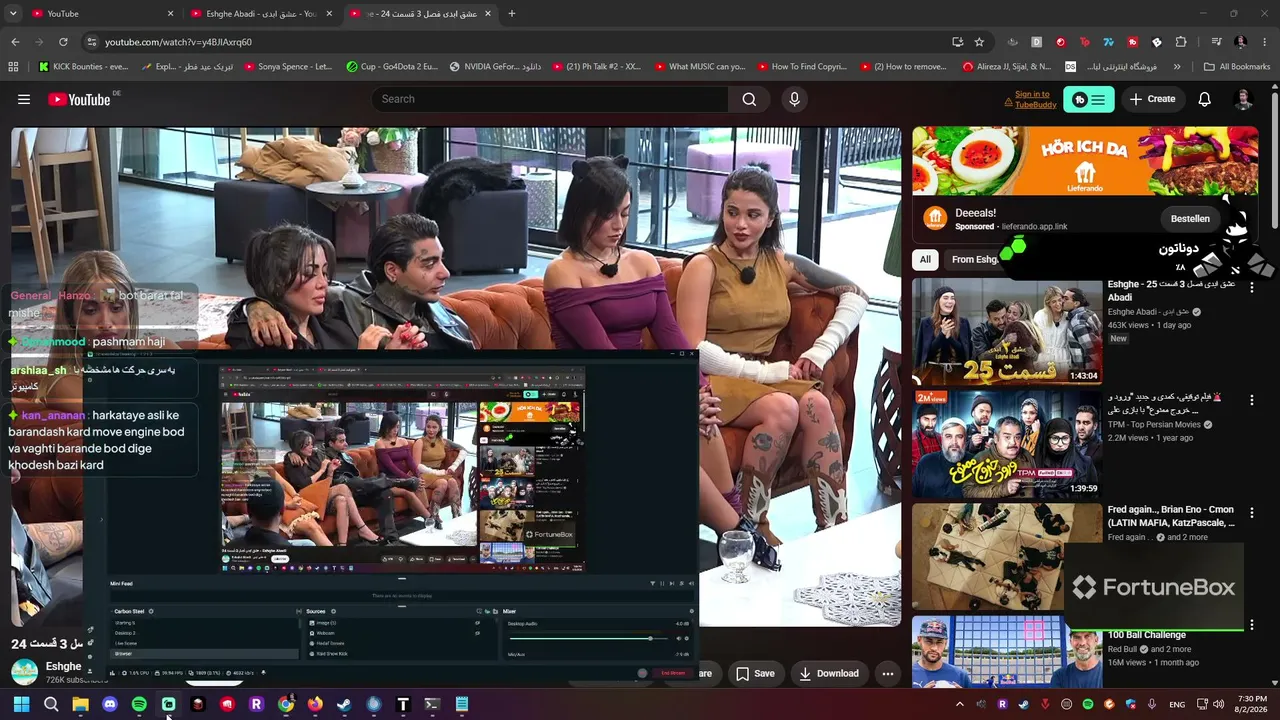Switch to the Eshghe Abadi browser tab
This screenshot has width=1280, height=720.
click(260, 14)
